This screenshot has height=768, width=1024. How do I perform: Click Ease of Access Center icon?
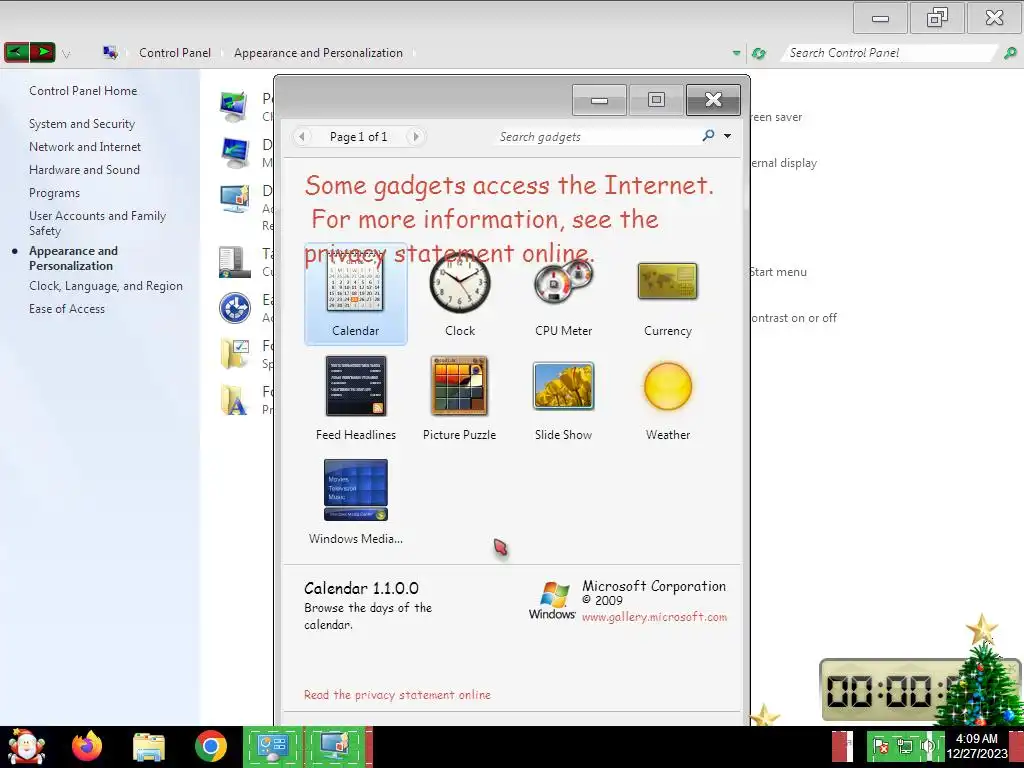tap(235, 308)
